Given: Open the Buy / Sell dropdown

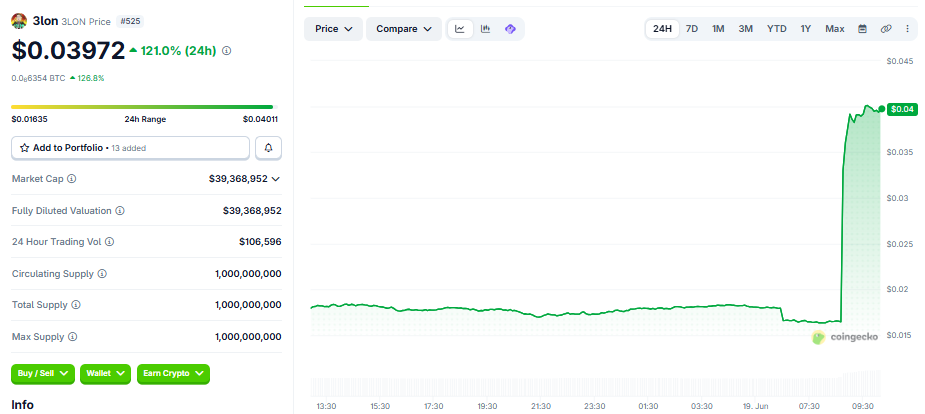Looking at the screenshot, I should click(43, 373).
